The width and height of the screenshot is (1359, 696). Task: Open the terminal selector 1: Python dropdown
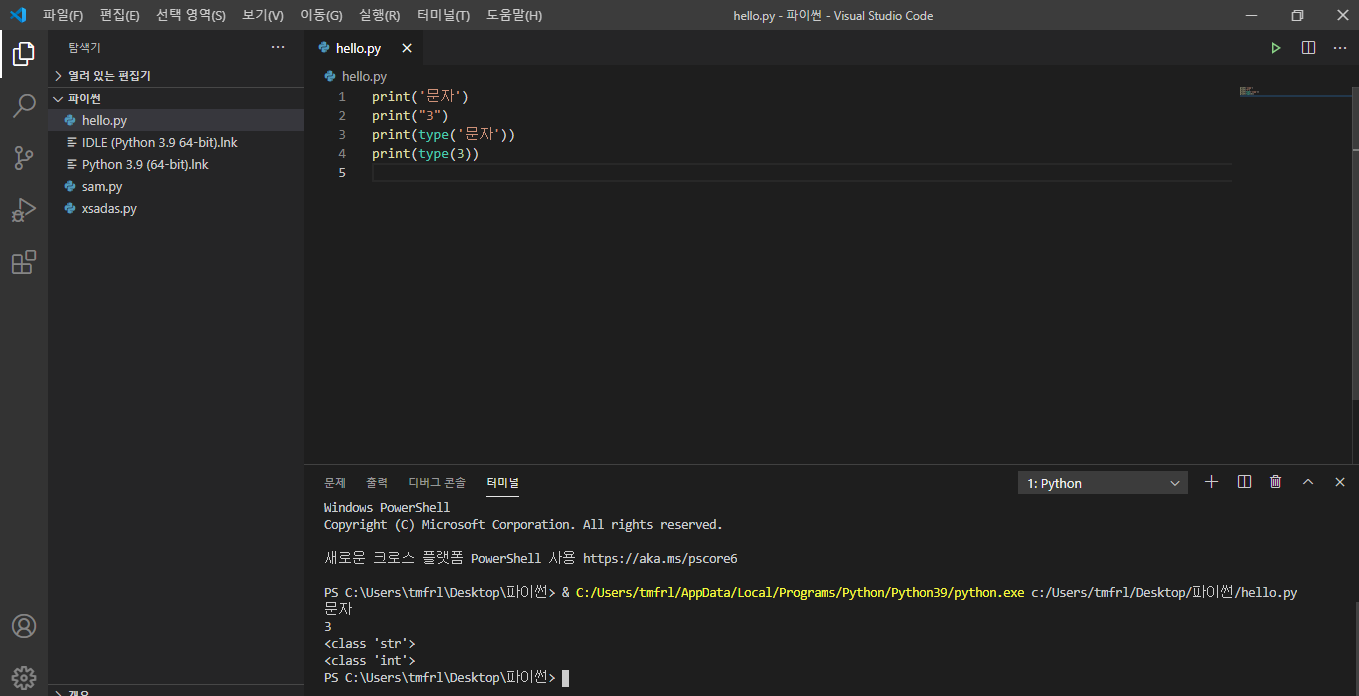click(1103, 483)
